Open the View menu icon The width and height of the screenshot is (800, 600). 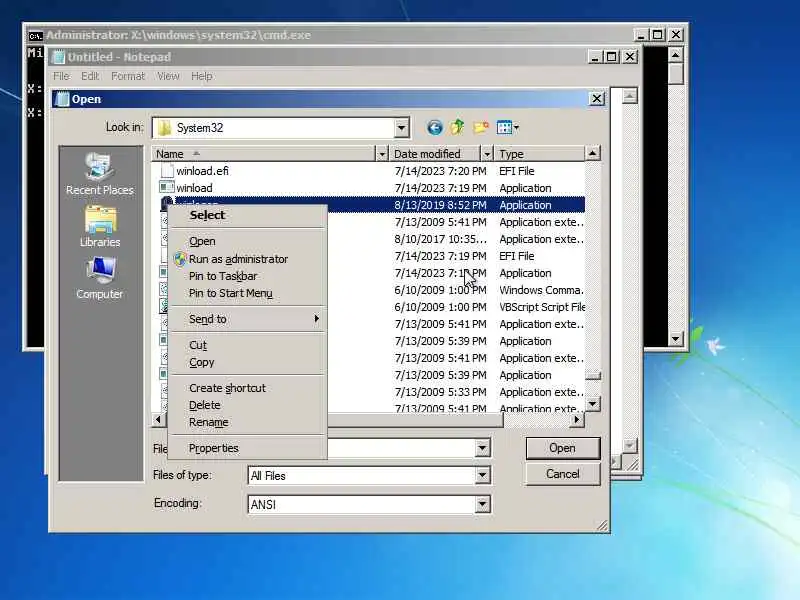pos(507,127)
